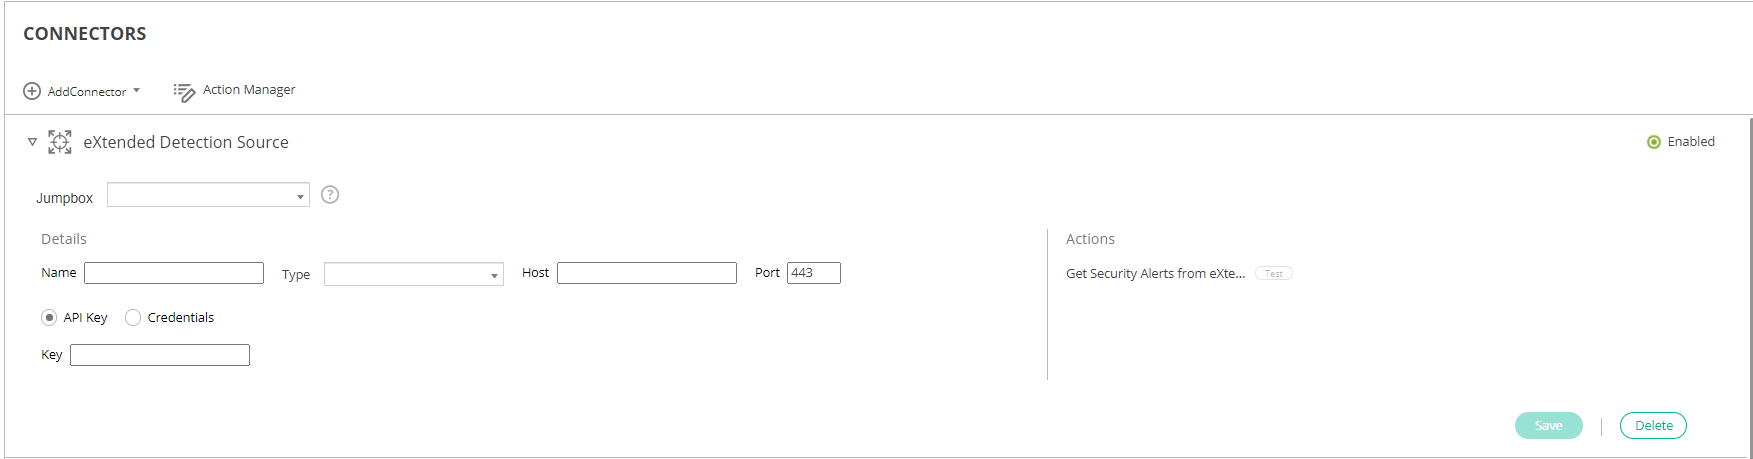Open the AddConnector dropdown arrow
This screenshot has width=1753, height=459.
(x=136, y=90)
